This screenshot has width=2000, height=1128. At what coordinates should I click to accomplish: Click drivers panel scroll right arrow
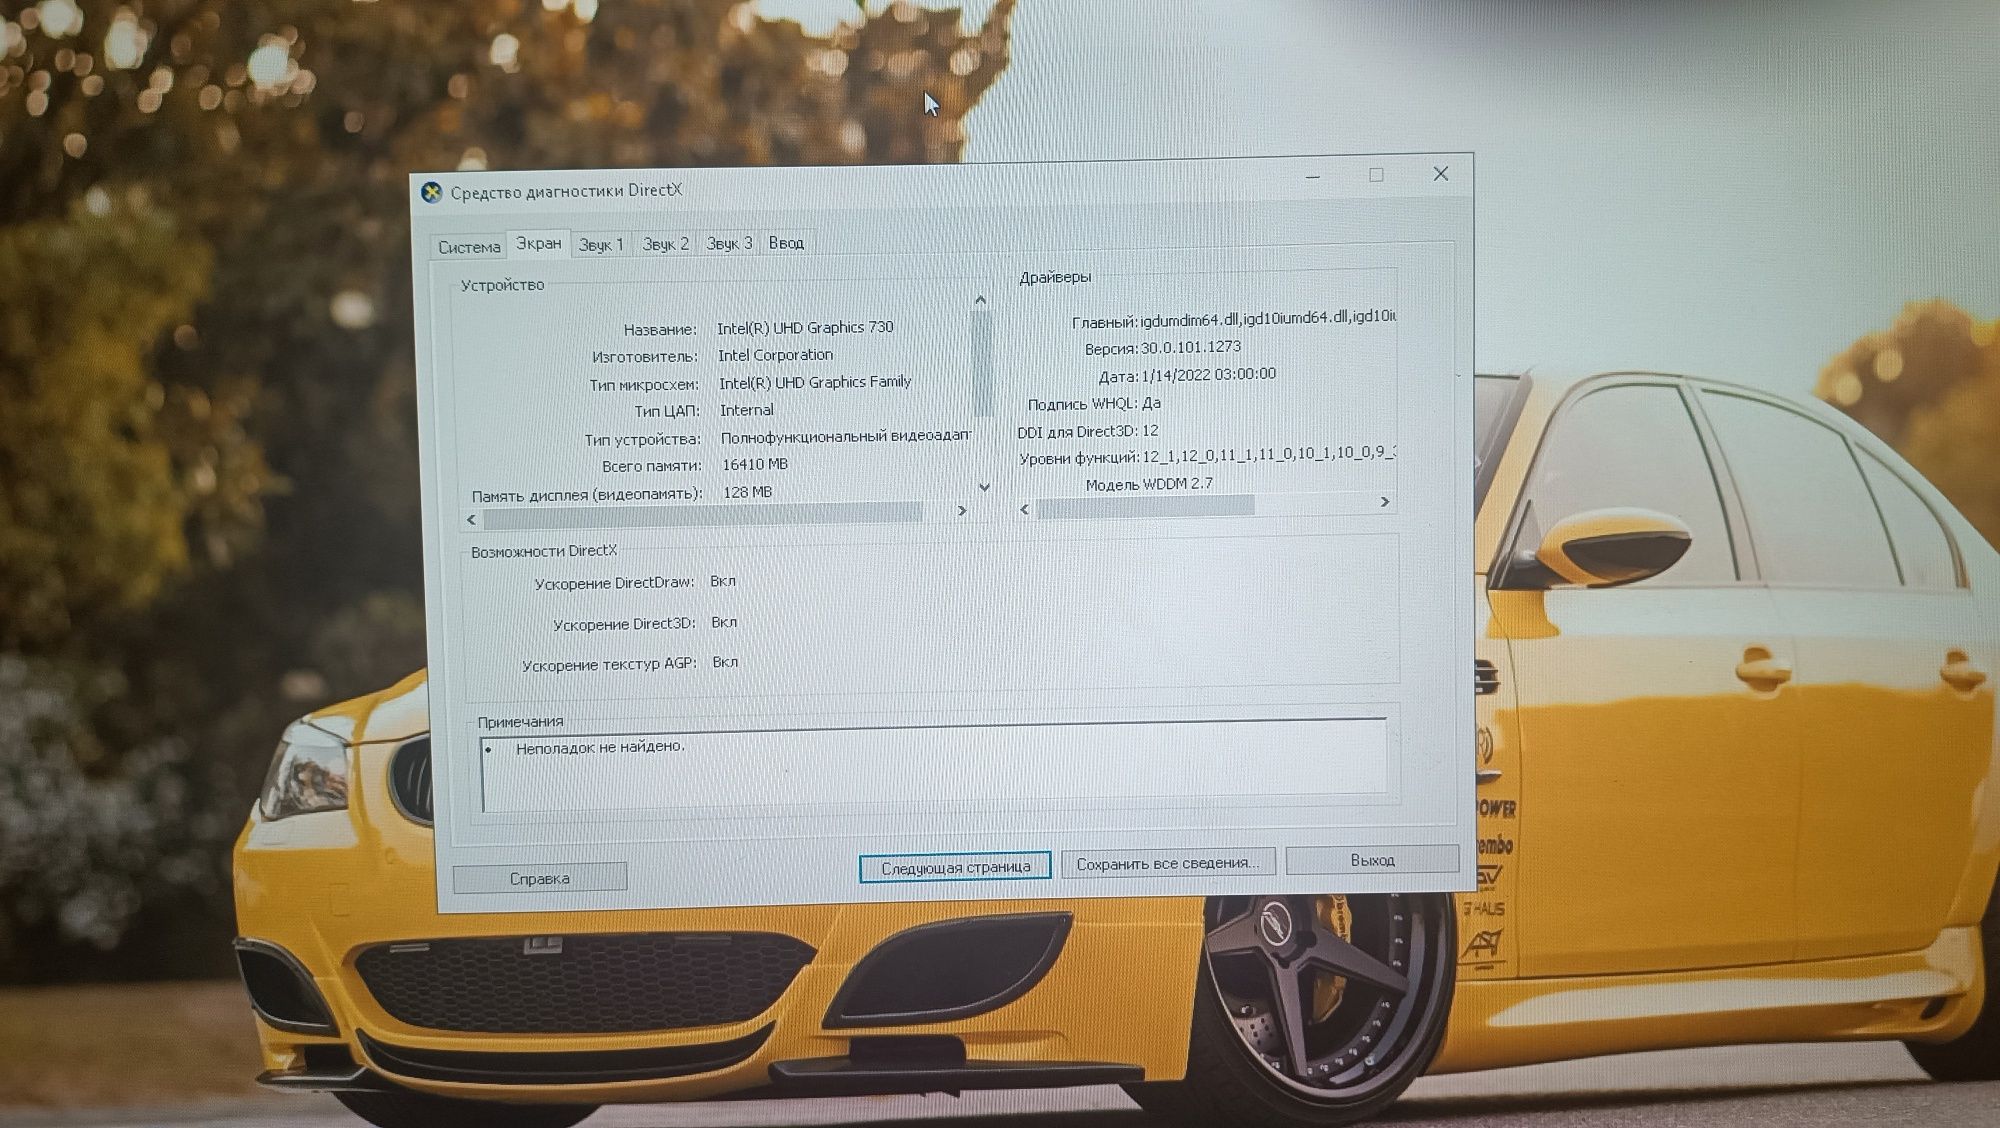(x=1385, y=502)
